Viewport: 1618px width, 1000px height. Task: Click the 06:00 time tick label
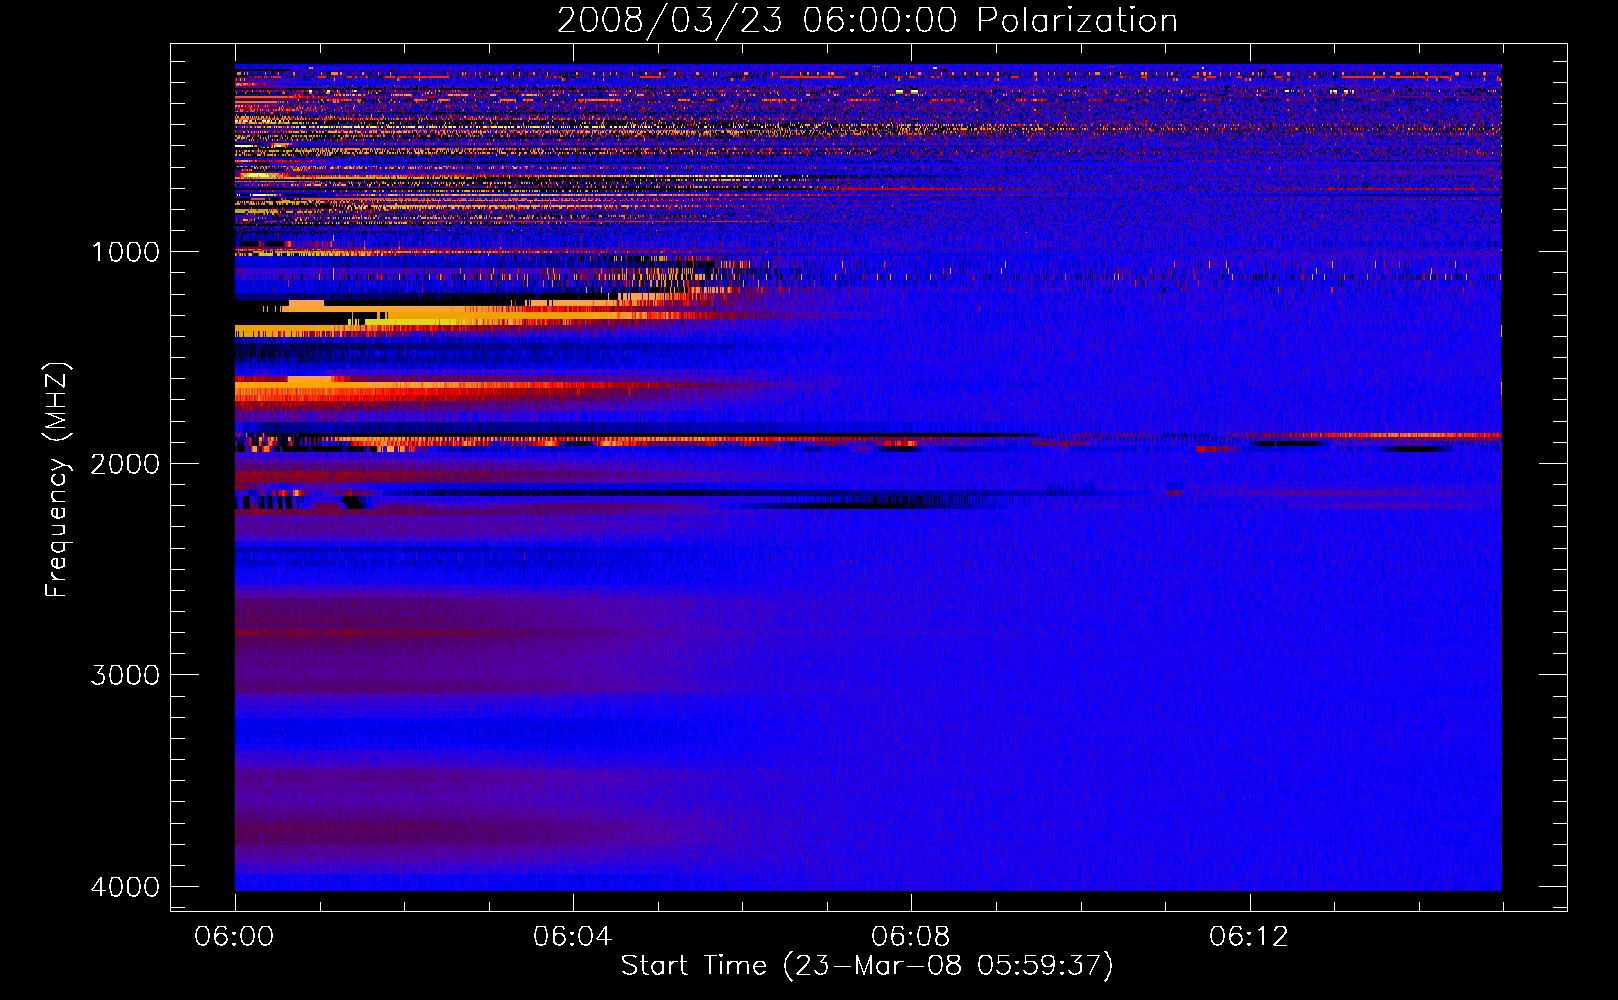pos(234,937)
